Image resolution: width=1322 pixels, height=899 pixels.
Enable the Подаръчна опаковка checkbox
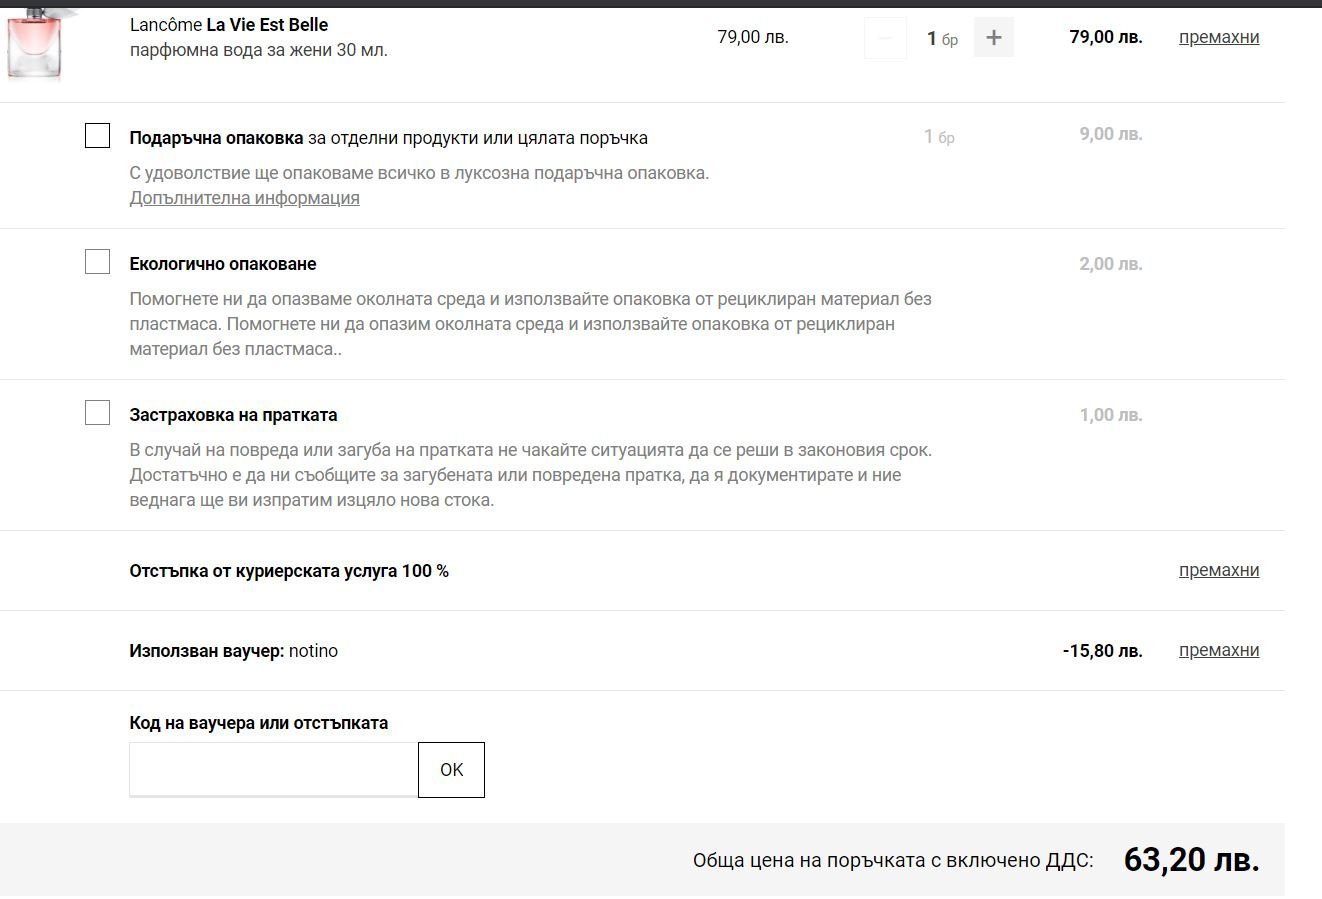click(x=98, y=136)
